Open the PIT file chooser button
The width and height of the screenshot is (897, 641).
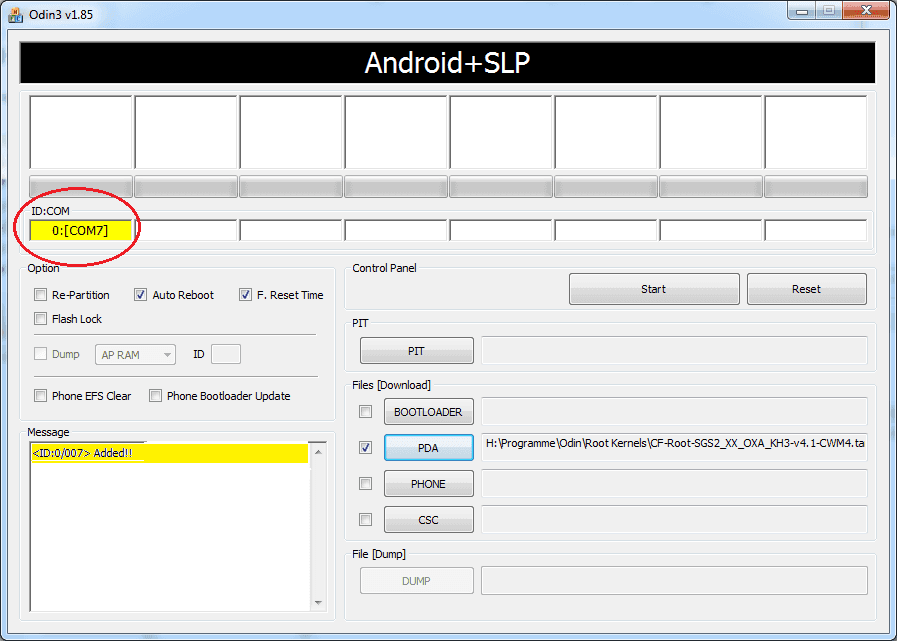(416, 351)
